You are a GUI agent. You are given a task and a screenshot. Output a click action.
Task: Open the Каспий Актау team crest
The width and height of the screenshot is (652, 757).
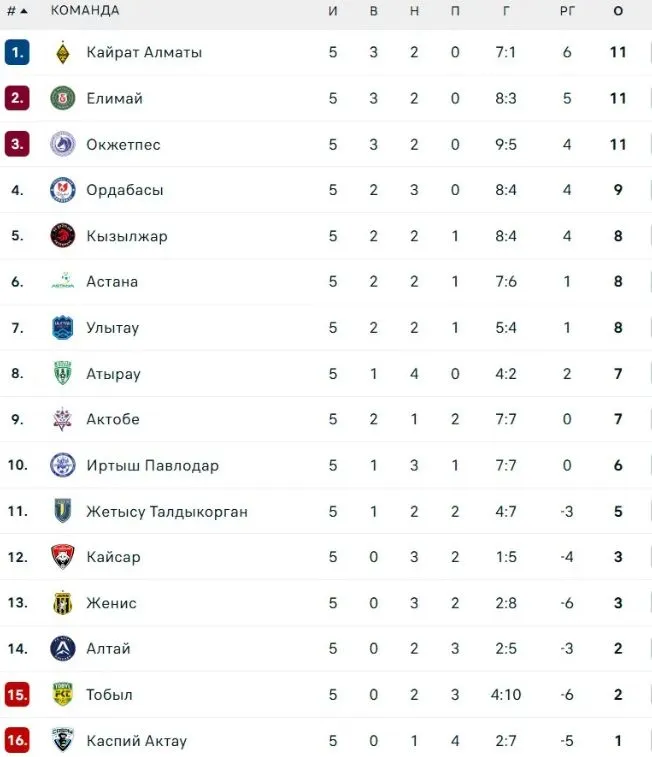63,740
